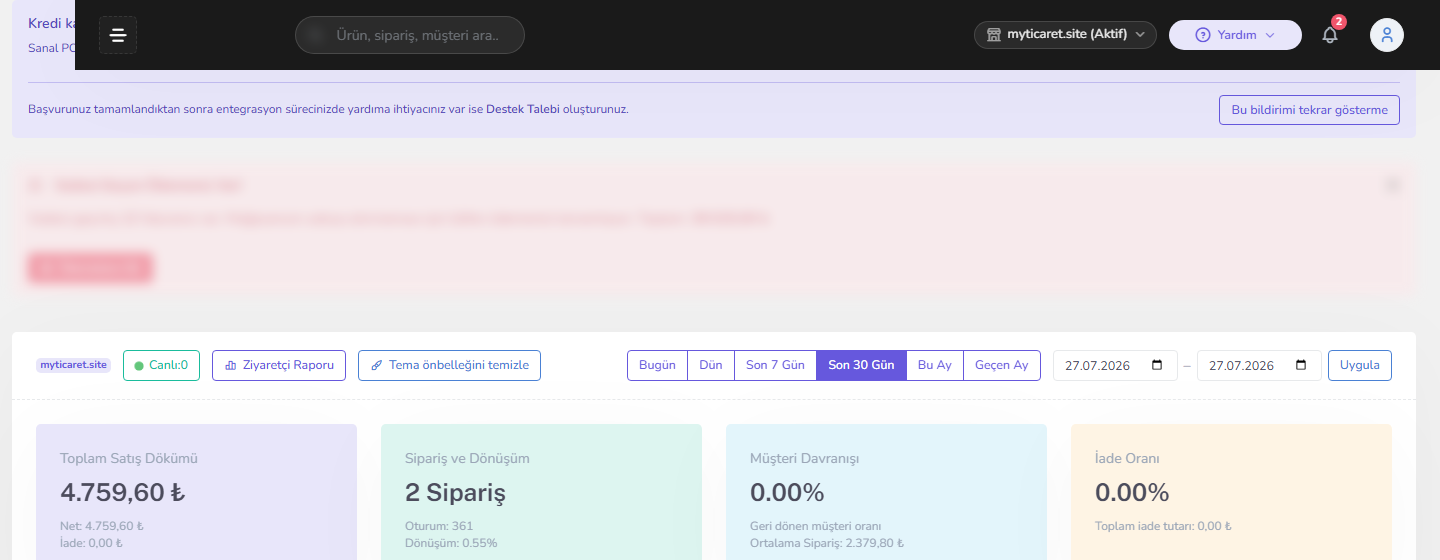This screenshot has height=560, width=1440.
Task: Expand the Yardım help dropdown
Action: [1235, 35]
